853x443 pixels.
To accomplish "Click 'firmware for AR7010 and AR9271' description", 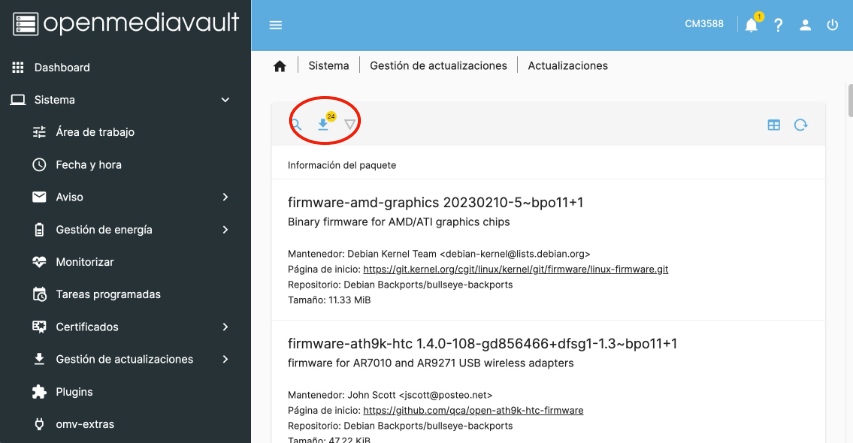I will pyautogui.click(x=431, y=363).
